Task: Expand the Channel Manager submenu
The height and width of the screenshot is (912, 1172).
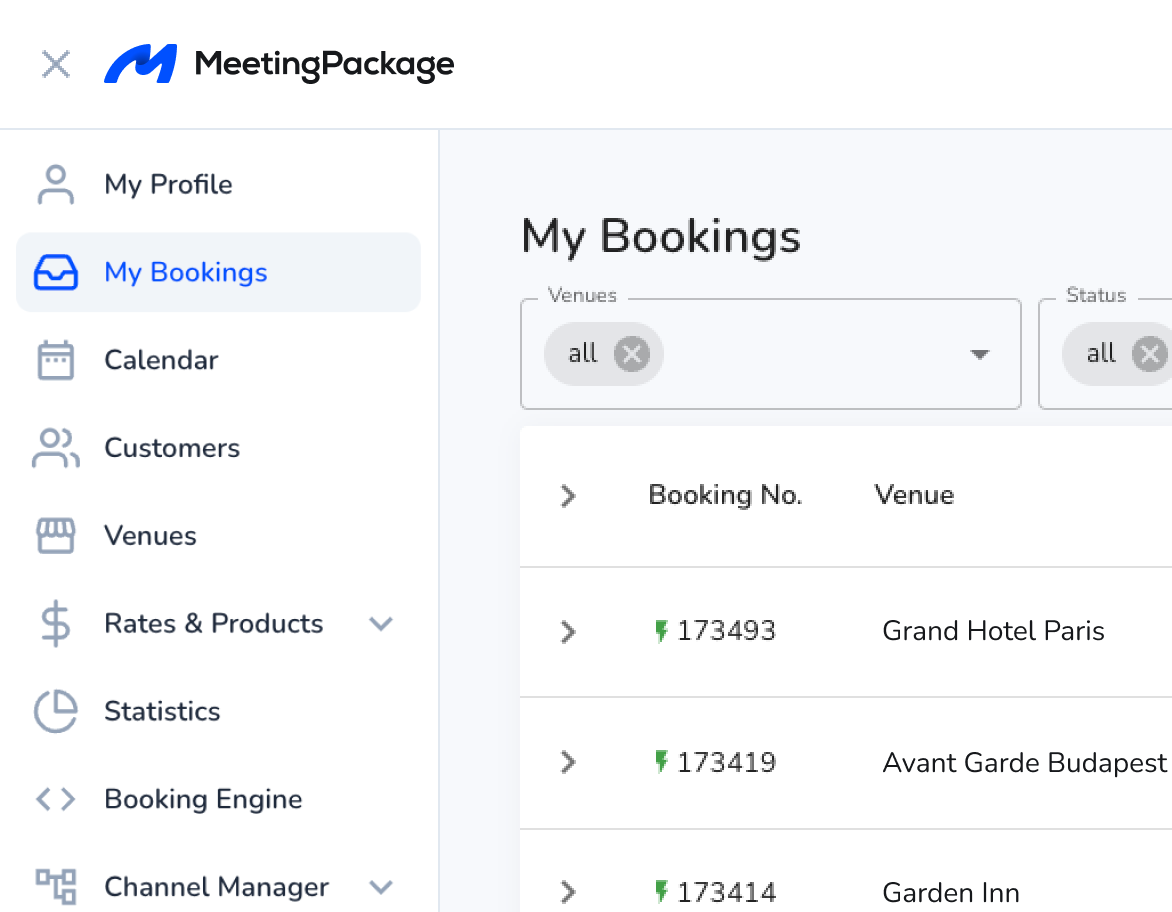Action: click(381, 887)
